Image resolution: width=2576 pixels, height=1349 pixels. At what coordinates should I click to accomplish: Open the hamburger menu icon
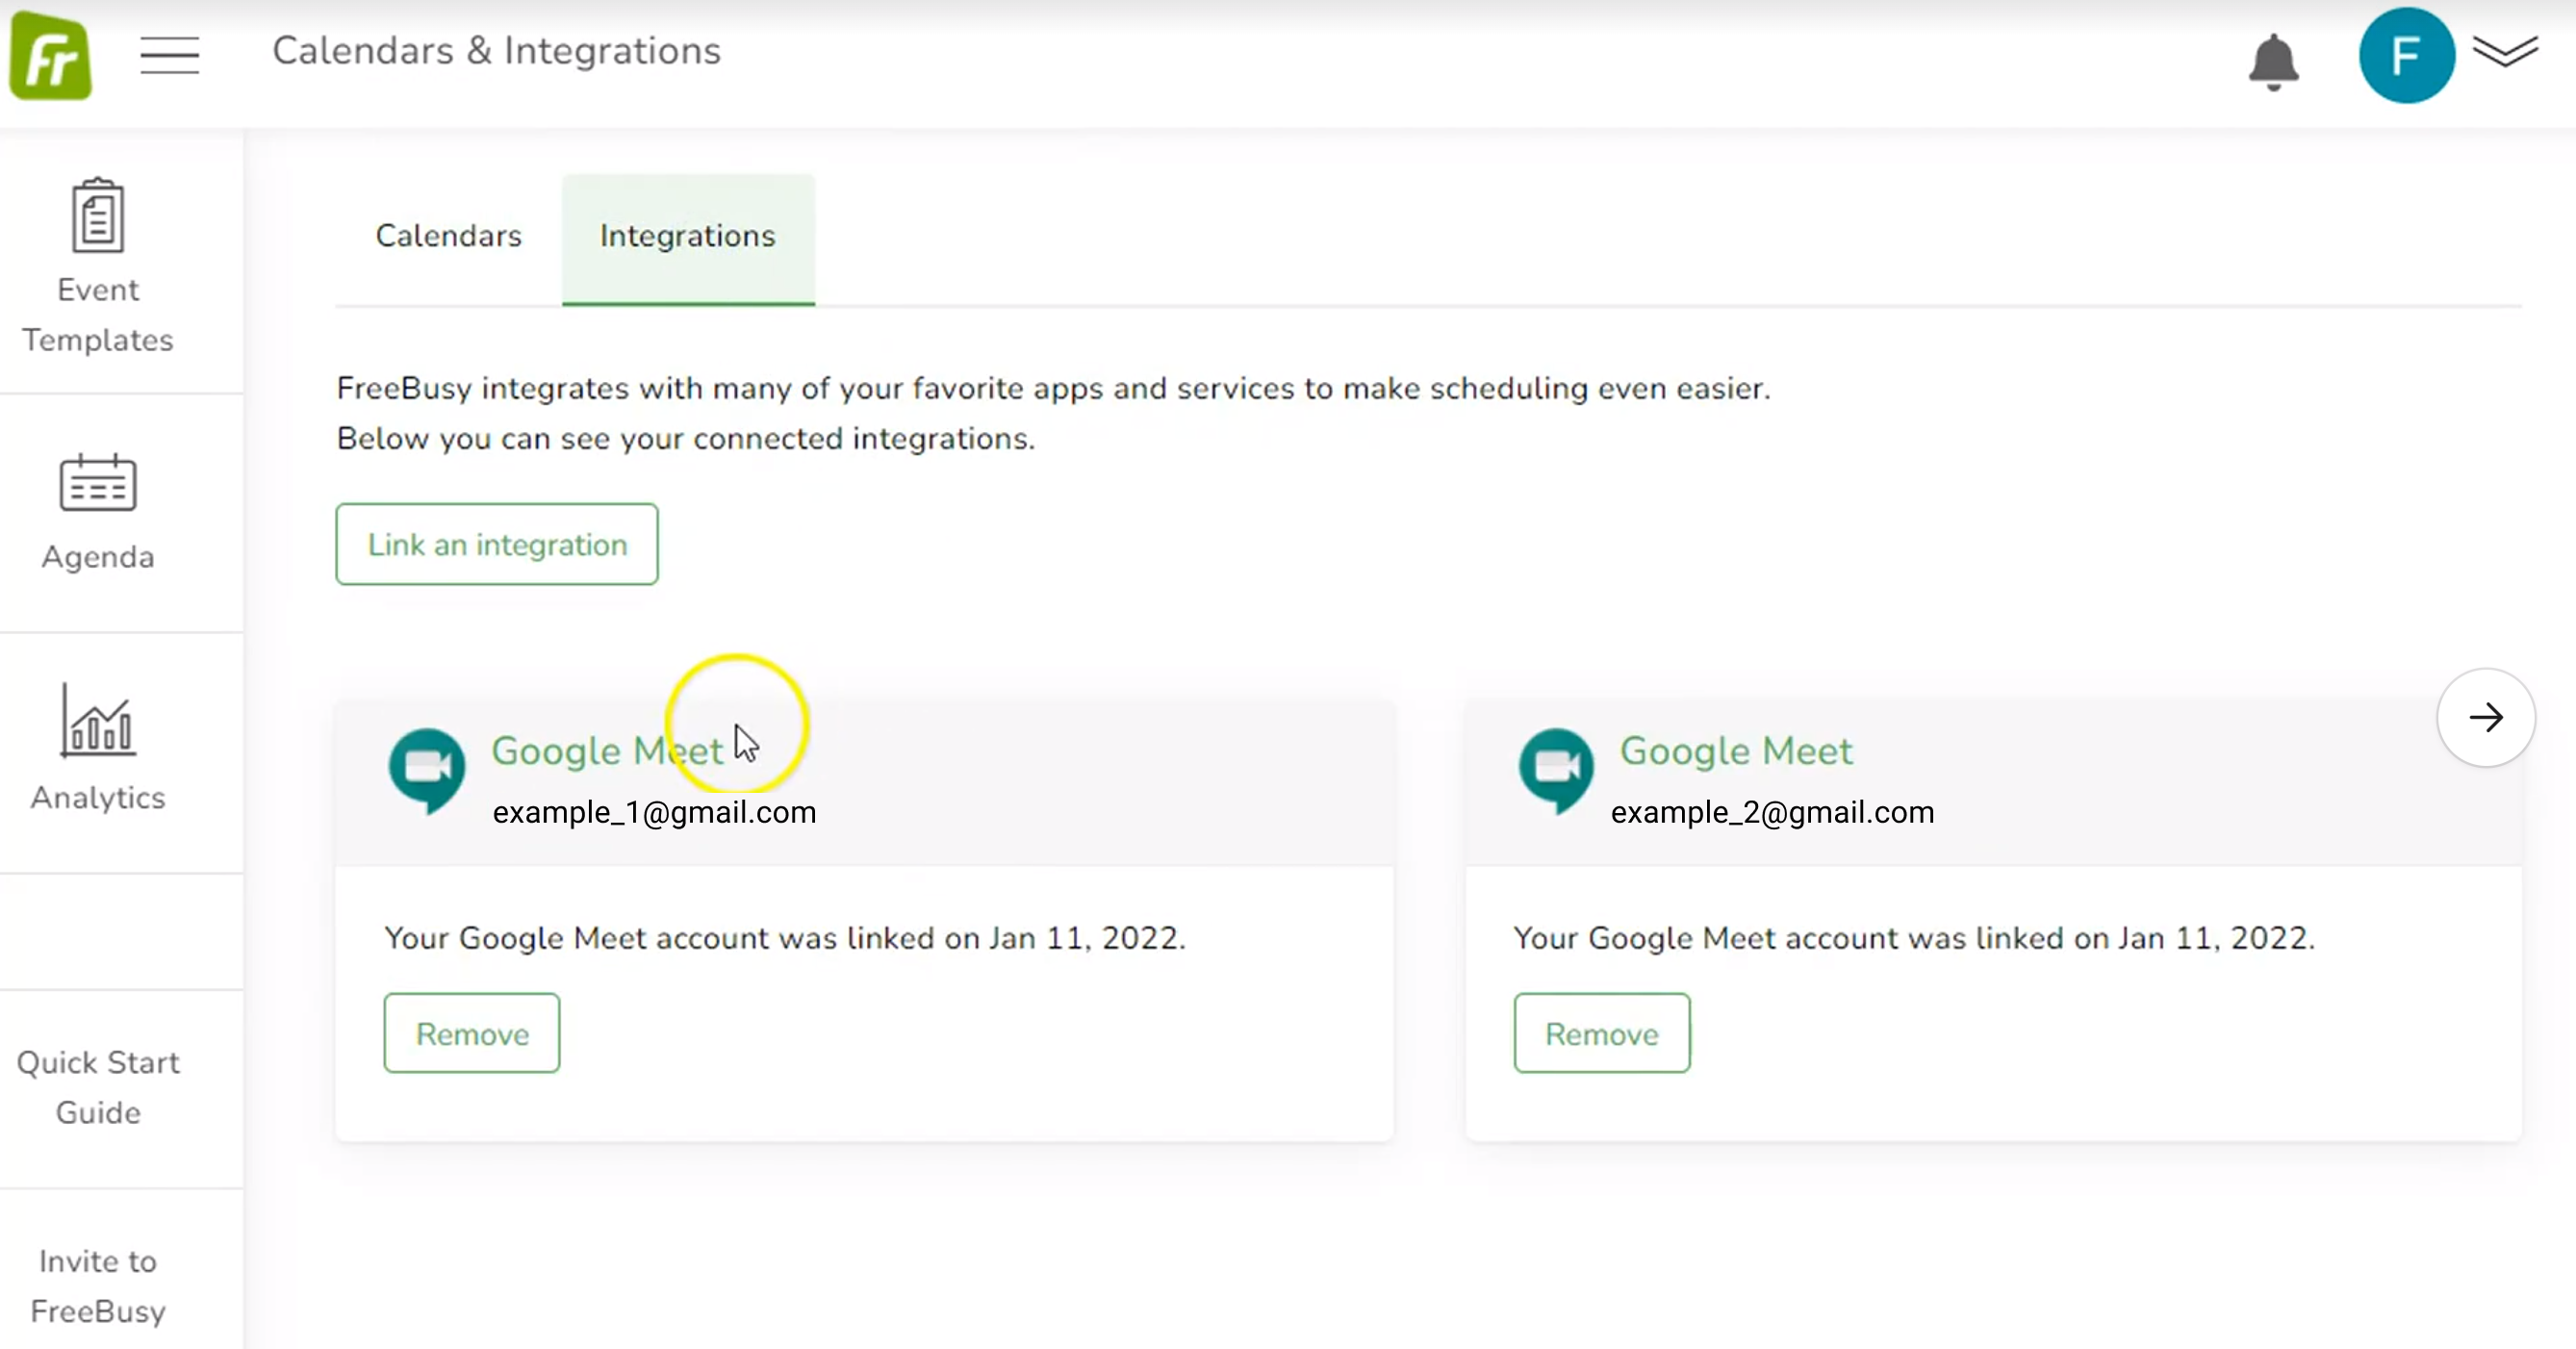(x=169, y=54)
